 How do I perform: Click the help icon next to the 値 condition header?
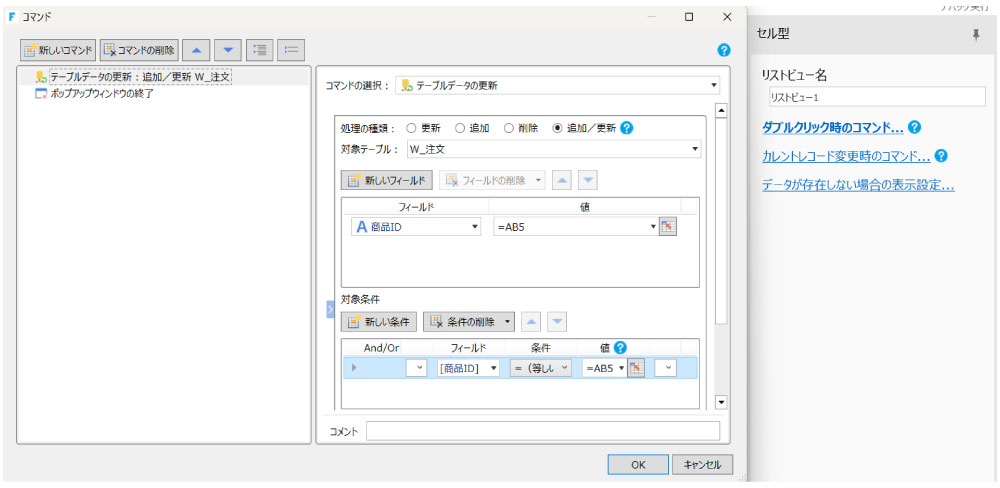point(619,348)
